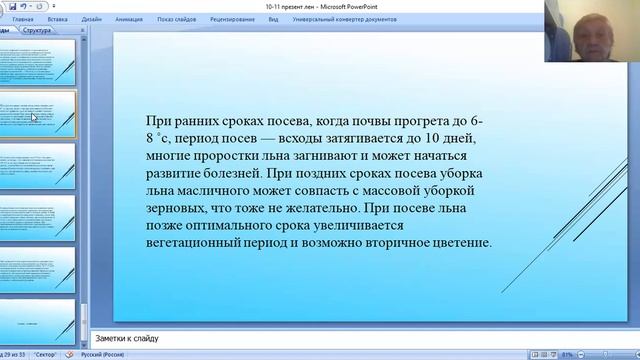Screen dimensions: 640x360
Task: Open the Вид ribbon tab
Action: pyautogui.click(x=273, y=19)
